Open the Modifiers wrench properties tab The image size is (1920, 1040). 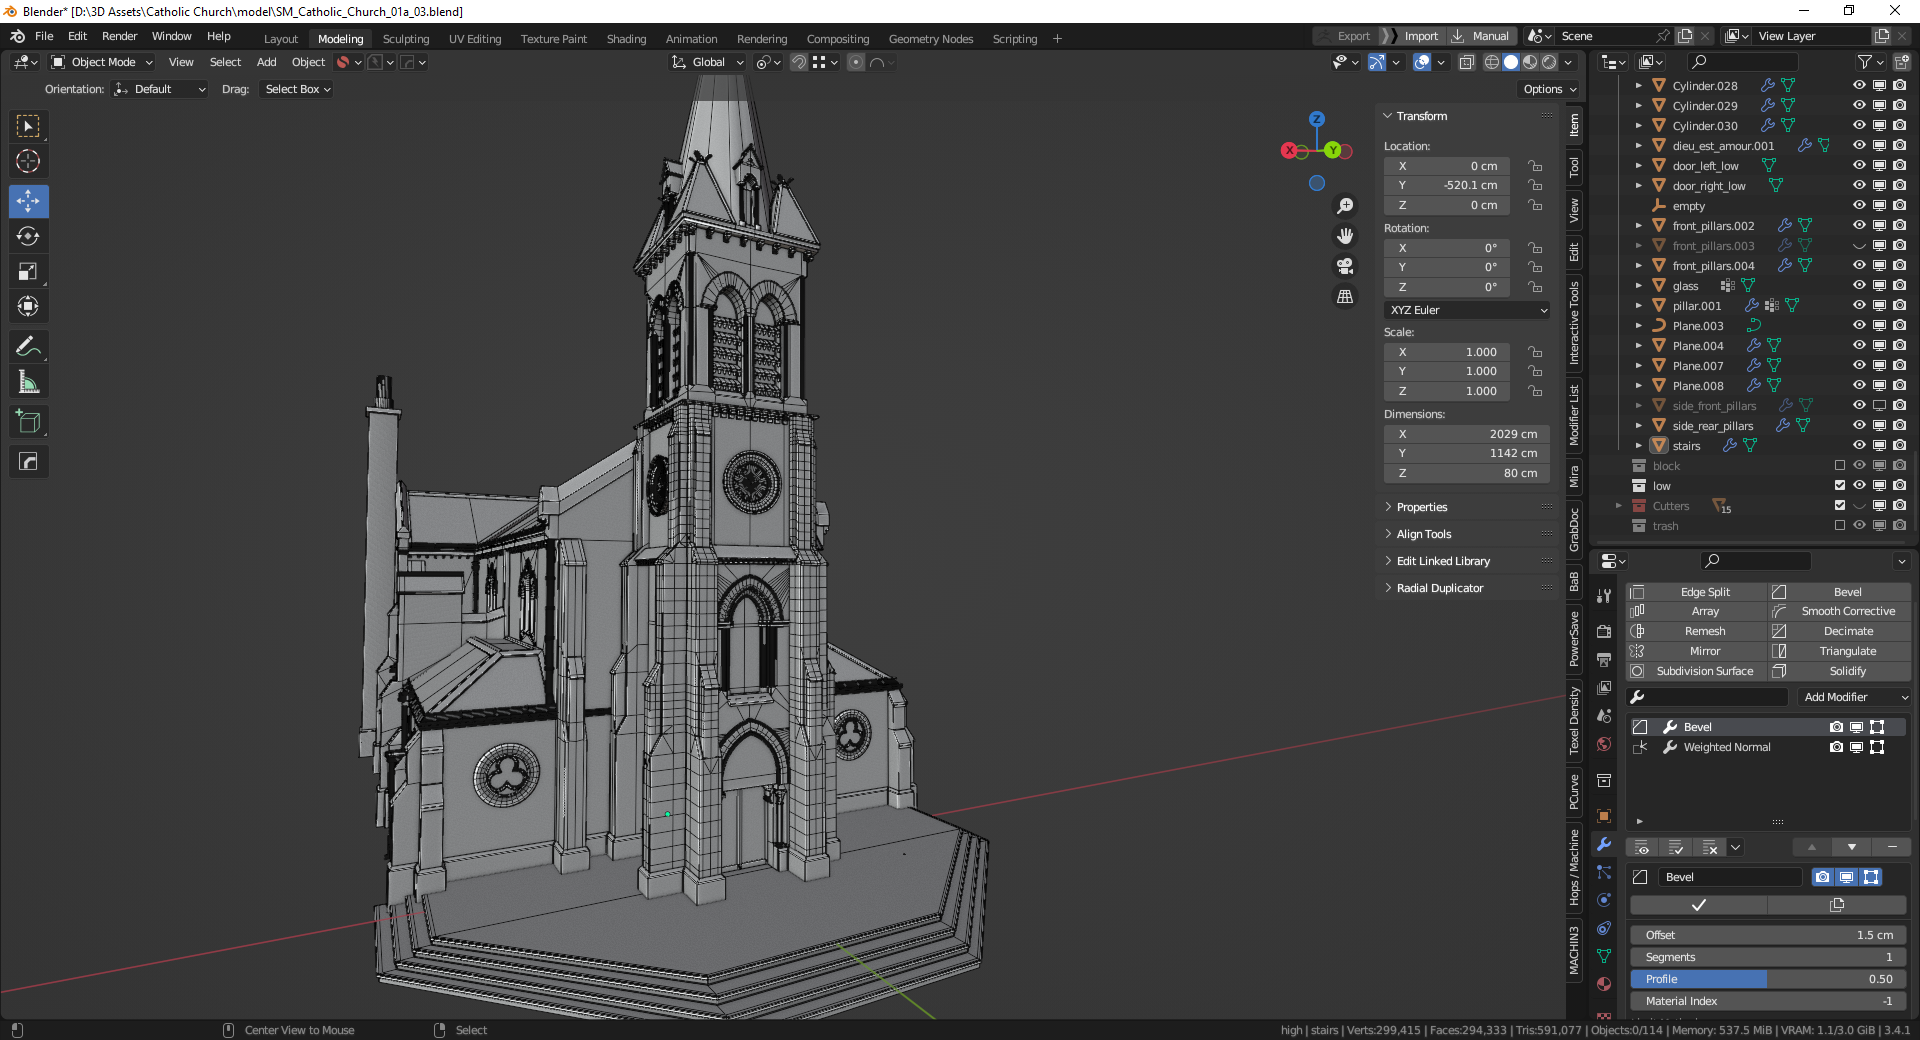click(x=1604, y=844)
